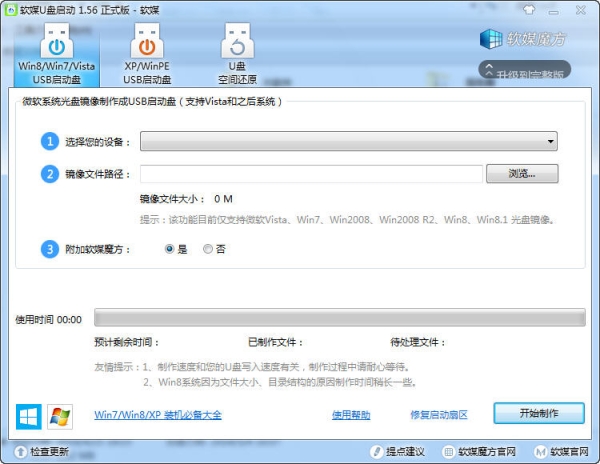The height and width of the screenshot is (464, 600).
Task: Click the 待处理文件 label
Action: tap(418, 342)
